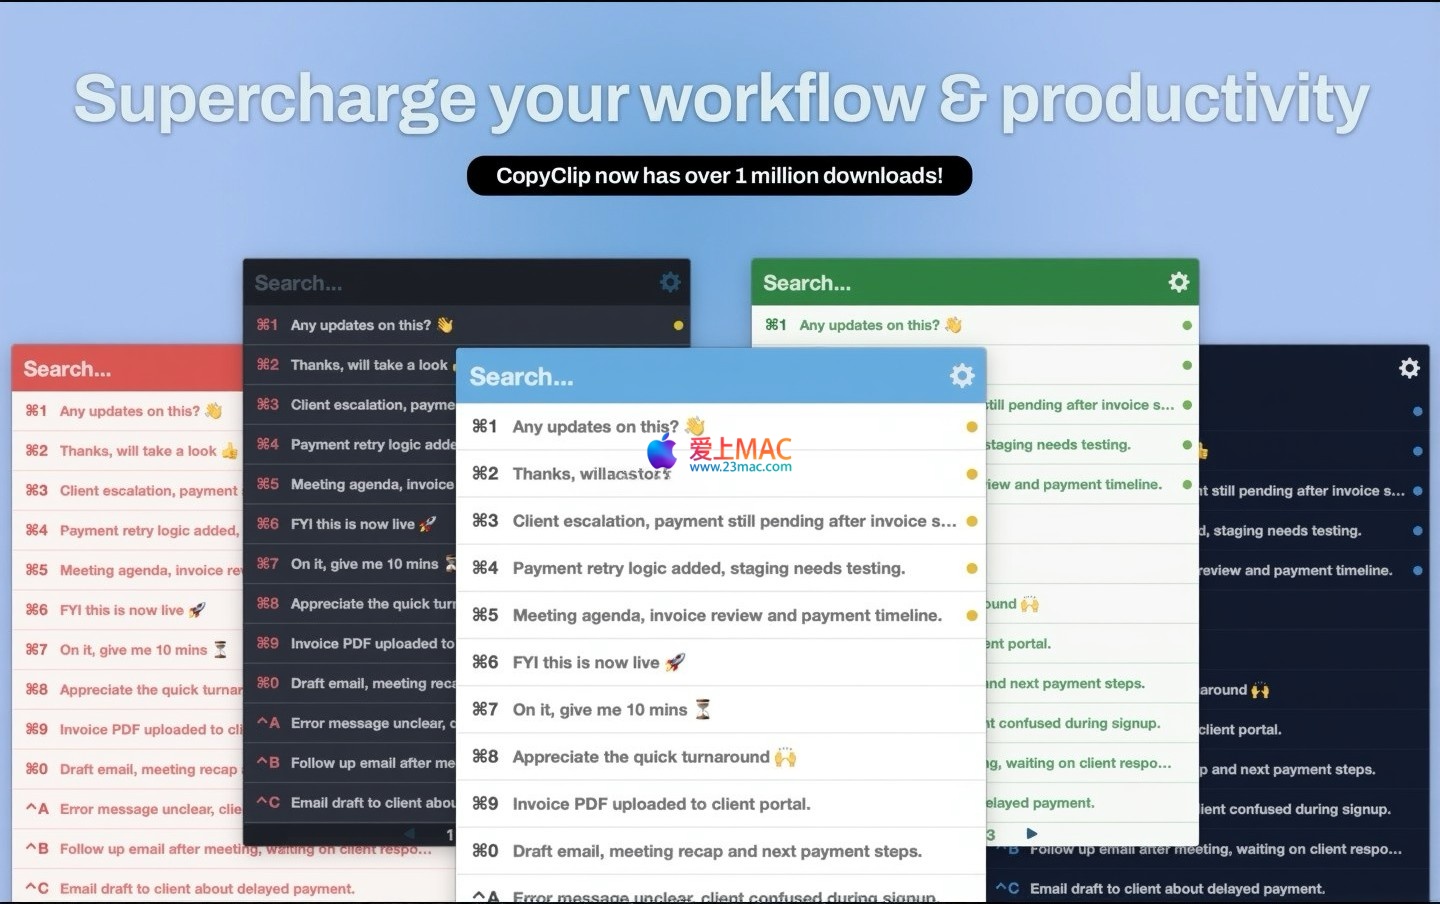1440x904 pixels.
Task: Select ⌃C Email draft clip in navy panel
Action: coord(1176,888)
